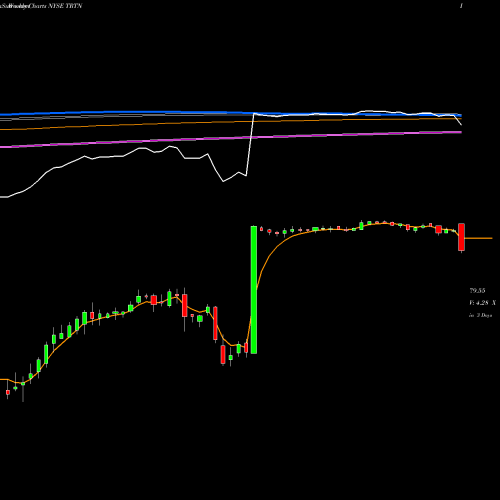Click the orange horizontal price marker at right

point(478,238)
